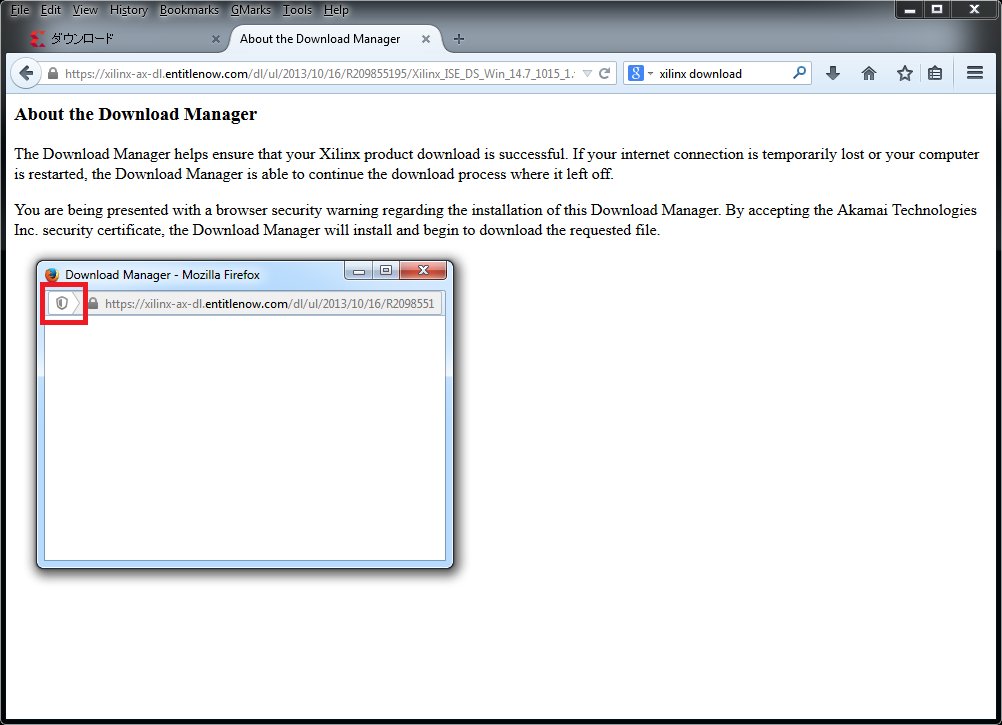Click the padlock site identity icon
Image resolution: width=1002 pixels, height=725 pixels.
53,73
